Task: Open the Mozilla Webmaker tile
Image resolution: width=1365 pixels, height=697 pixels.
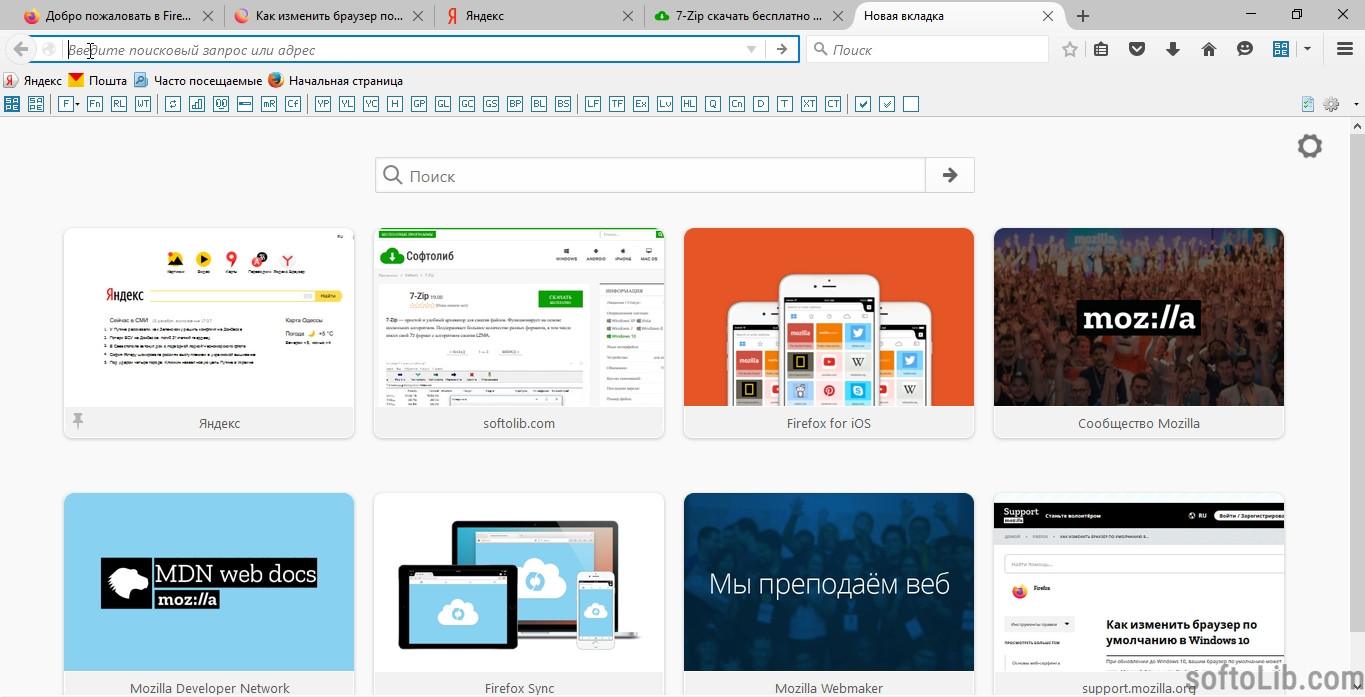Action: (x=829, y=595)
